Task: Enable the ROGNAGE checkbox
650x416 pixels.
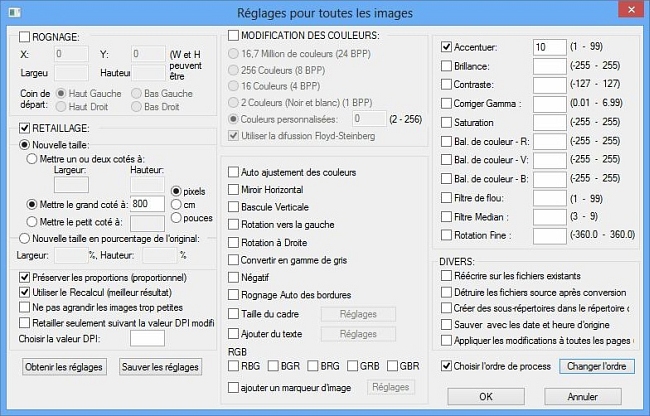Action: [x=24, y=37]
